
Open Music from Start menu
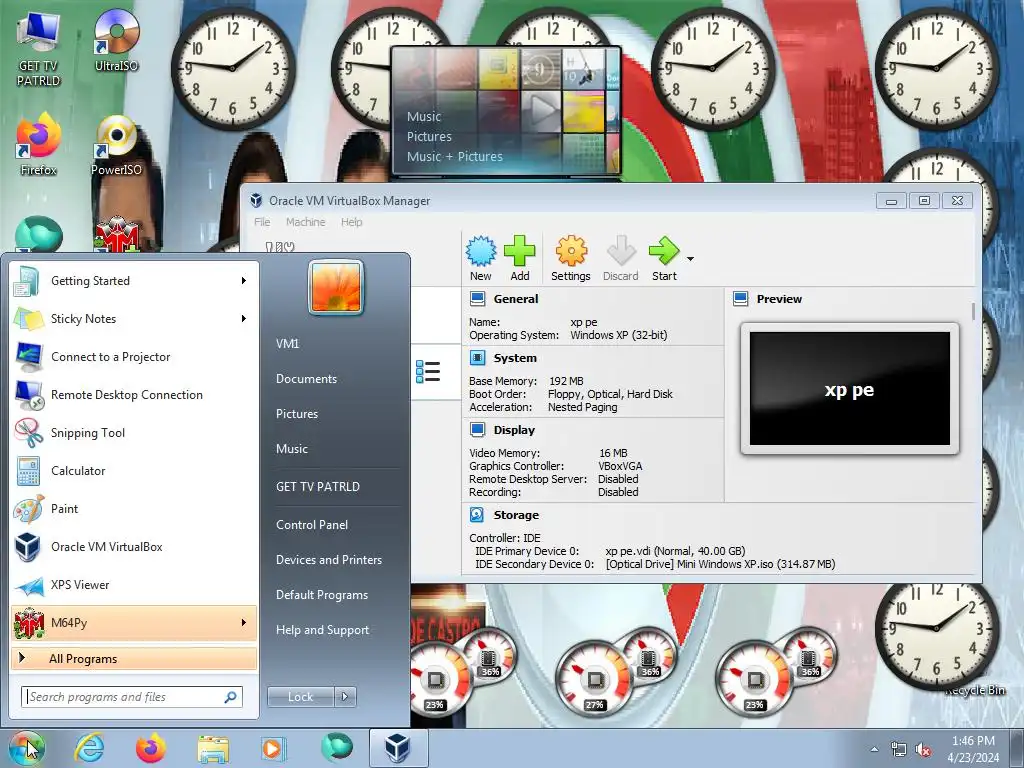point(291,449)
